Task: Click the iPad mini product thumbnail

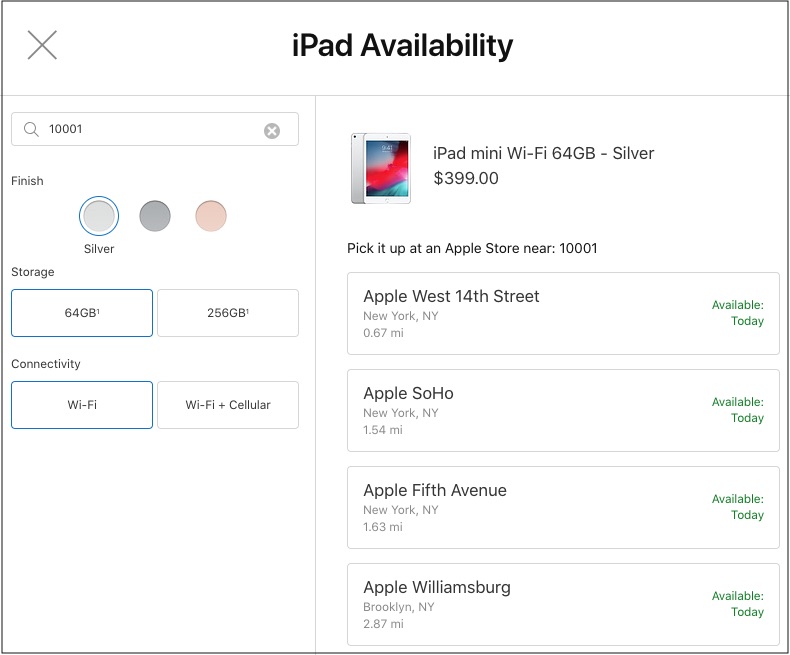Action: click(x=381, y=169)
